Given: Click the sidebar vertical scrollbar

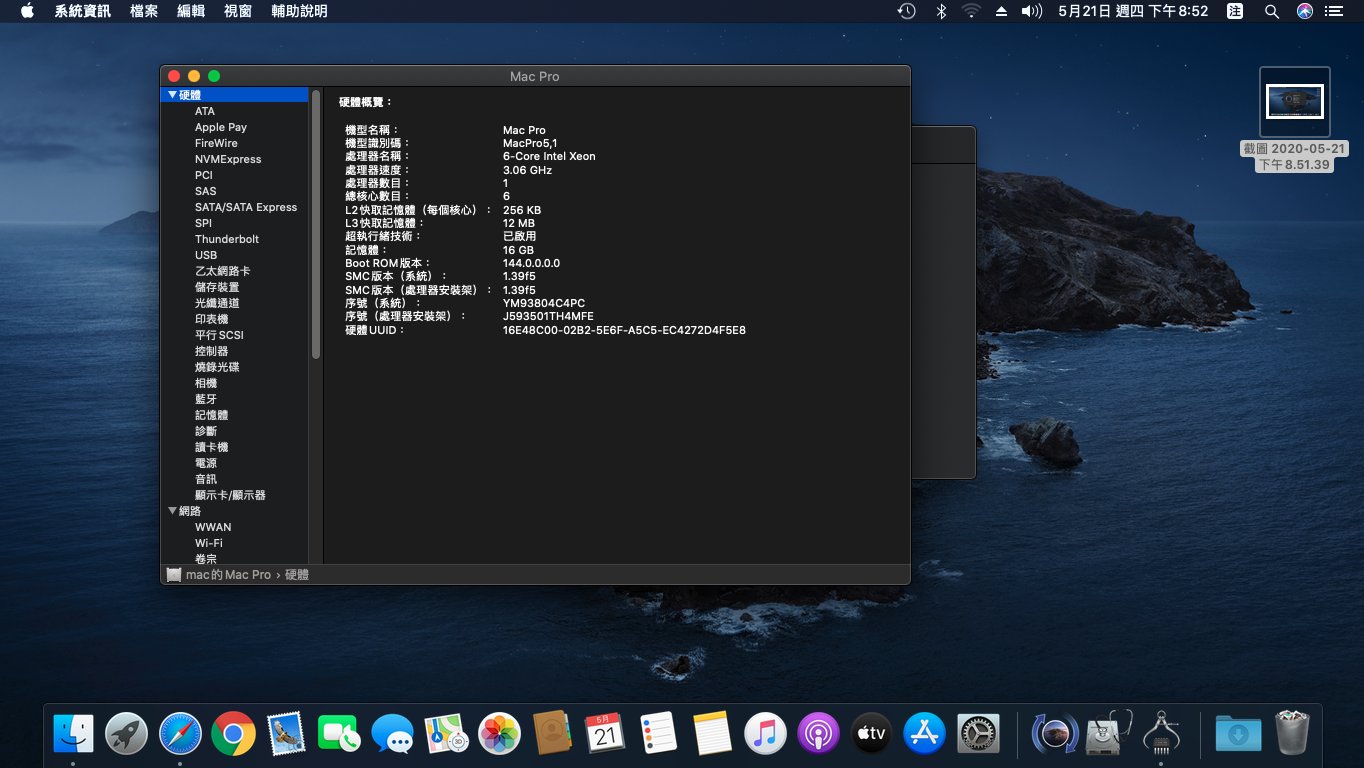Looking at the screenshot, I should tap(316, 225).
